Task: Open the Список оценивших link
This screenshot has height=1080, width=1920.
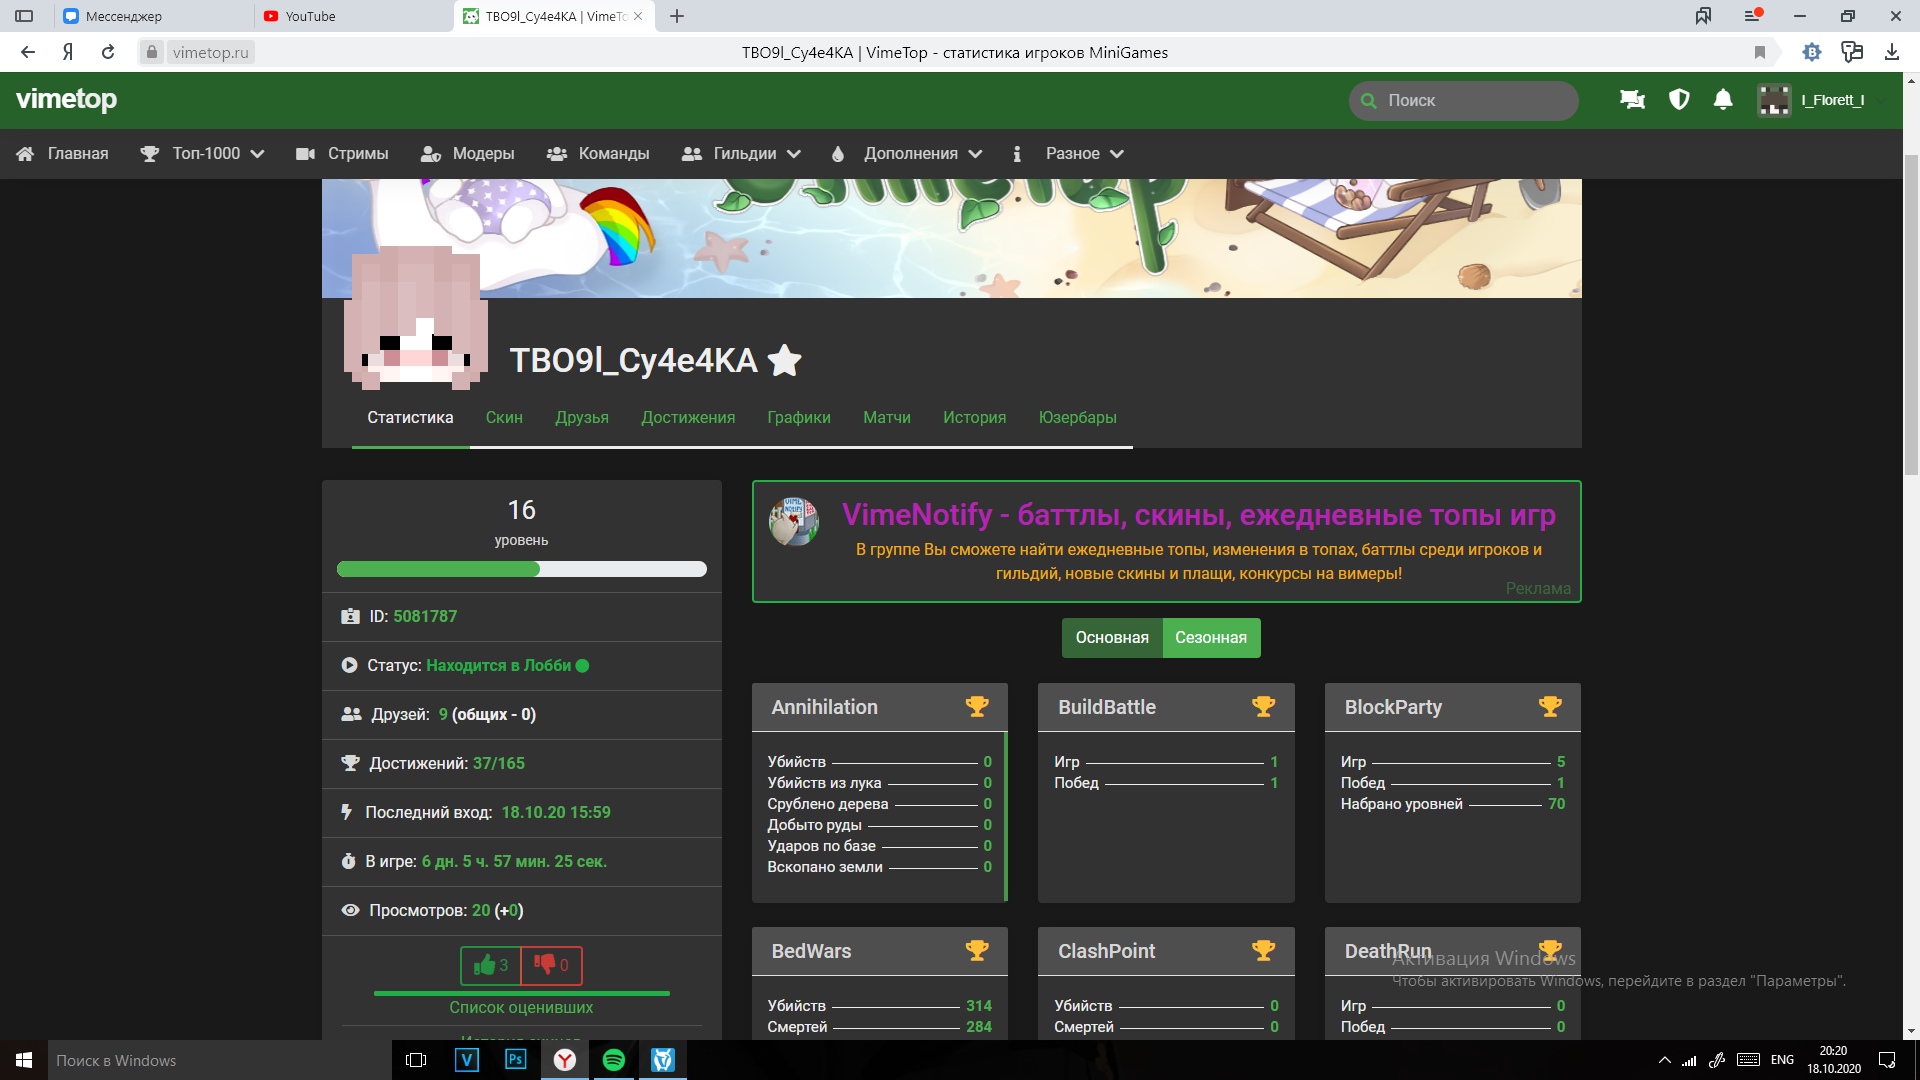Action: click(521, 1007)
